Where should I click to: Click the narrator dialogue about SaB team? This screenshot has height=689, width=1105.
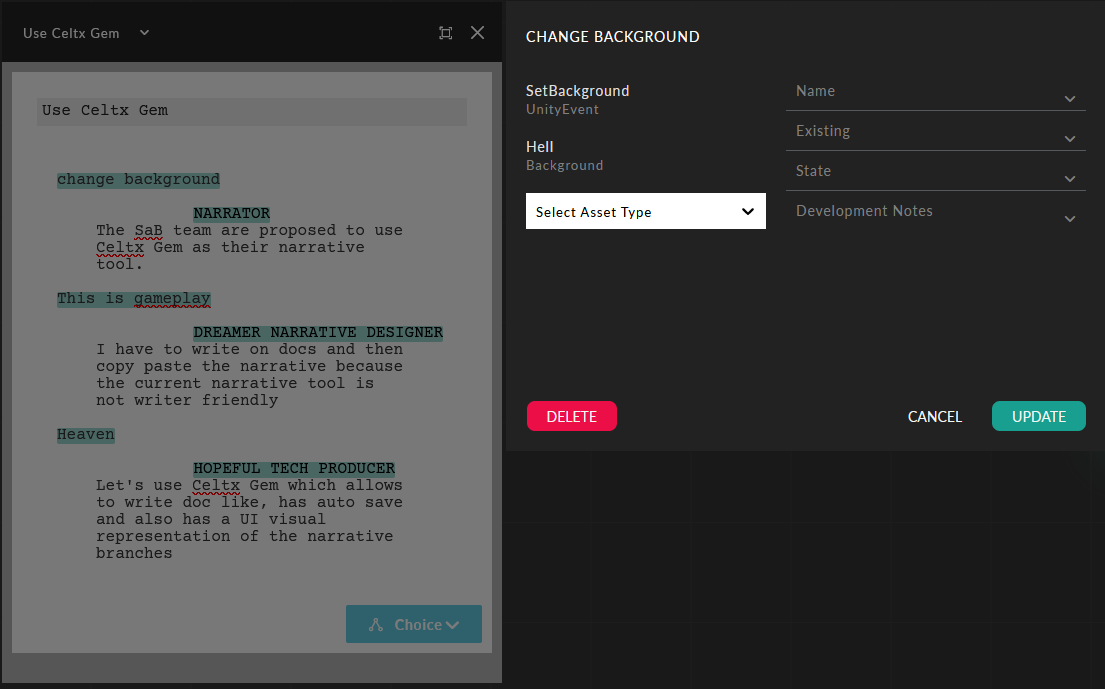[249, 247]
